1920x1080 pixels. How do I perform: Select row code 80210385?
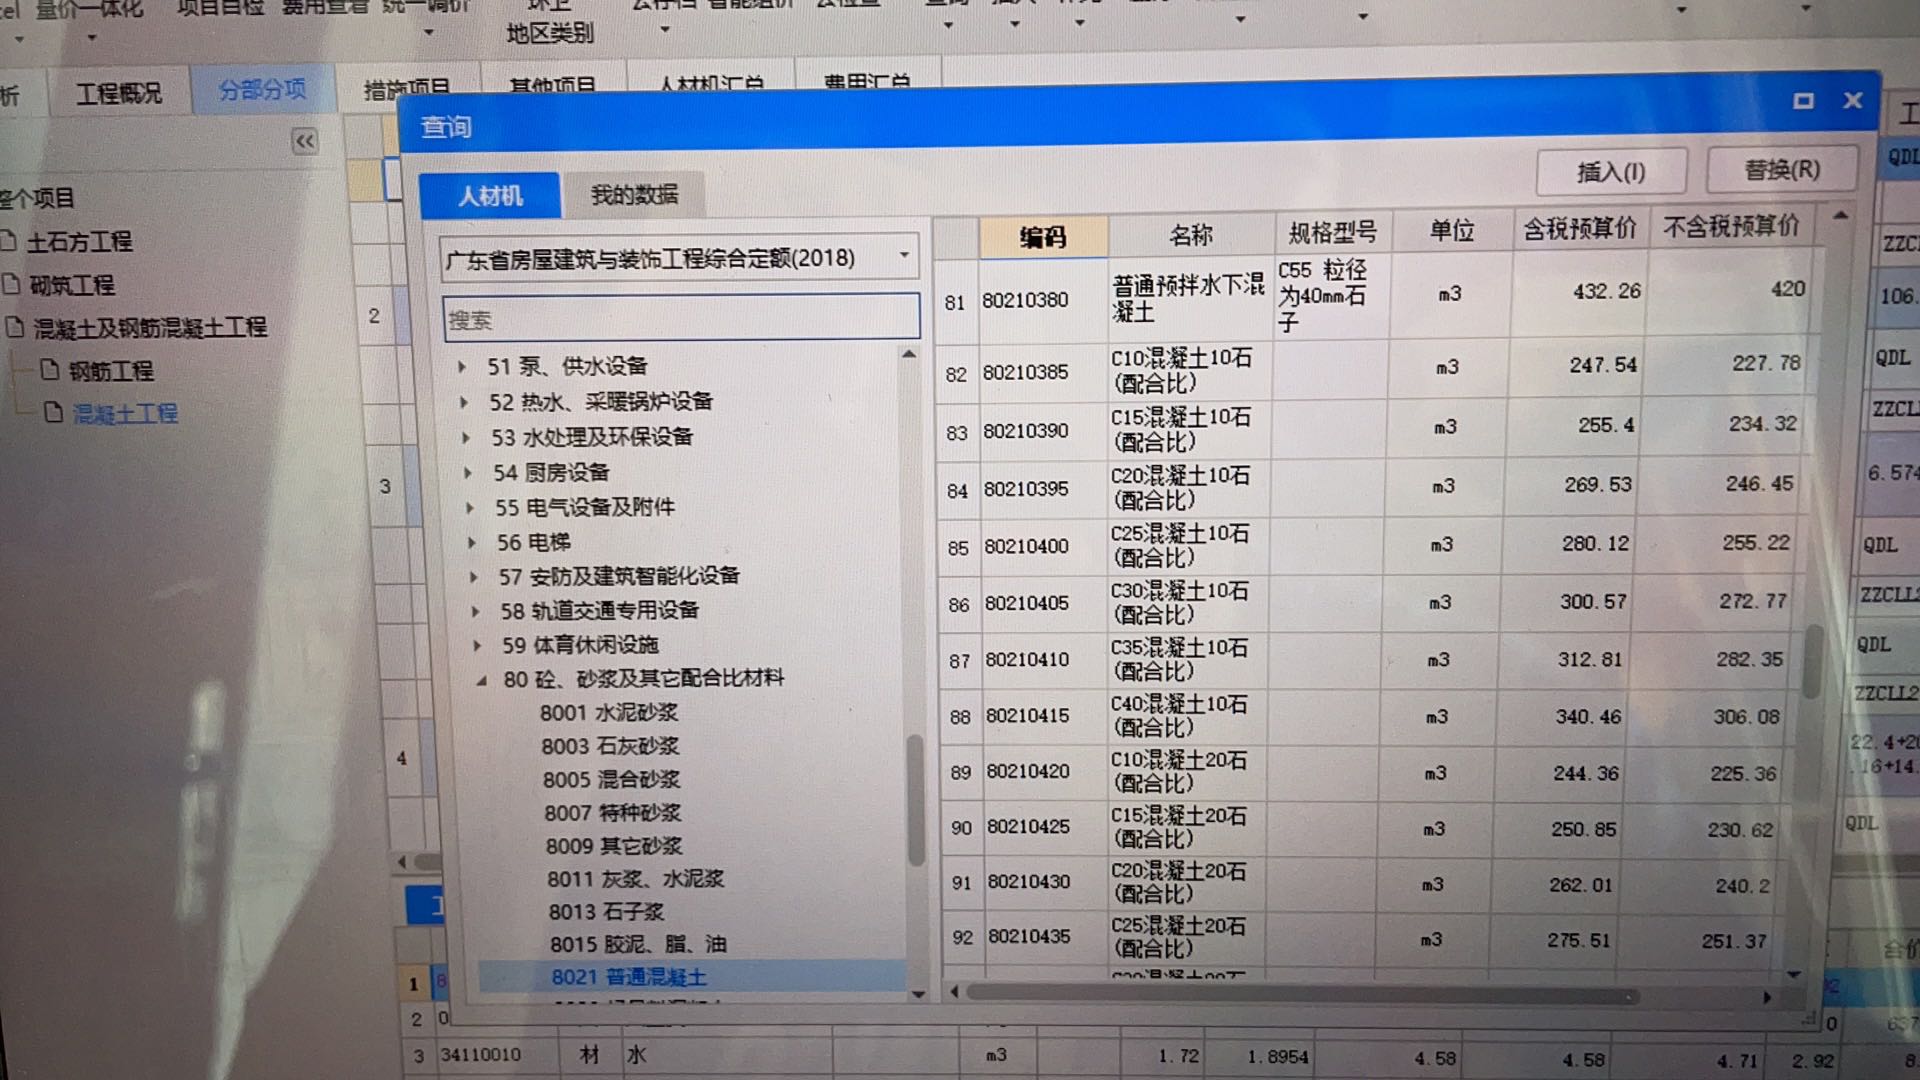coord(1026,372)
